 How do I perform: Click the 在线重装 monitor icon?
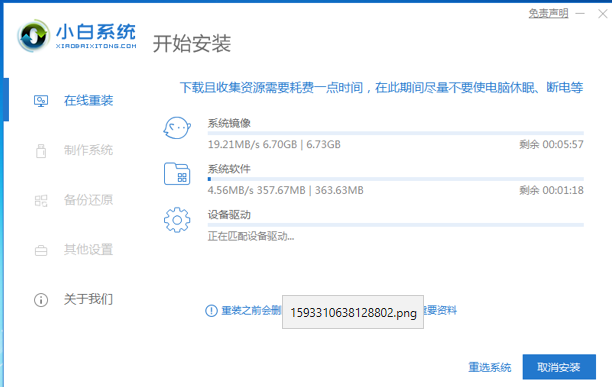click(41, 101)
